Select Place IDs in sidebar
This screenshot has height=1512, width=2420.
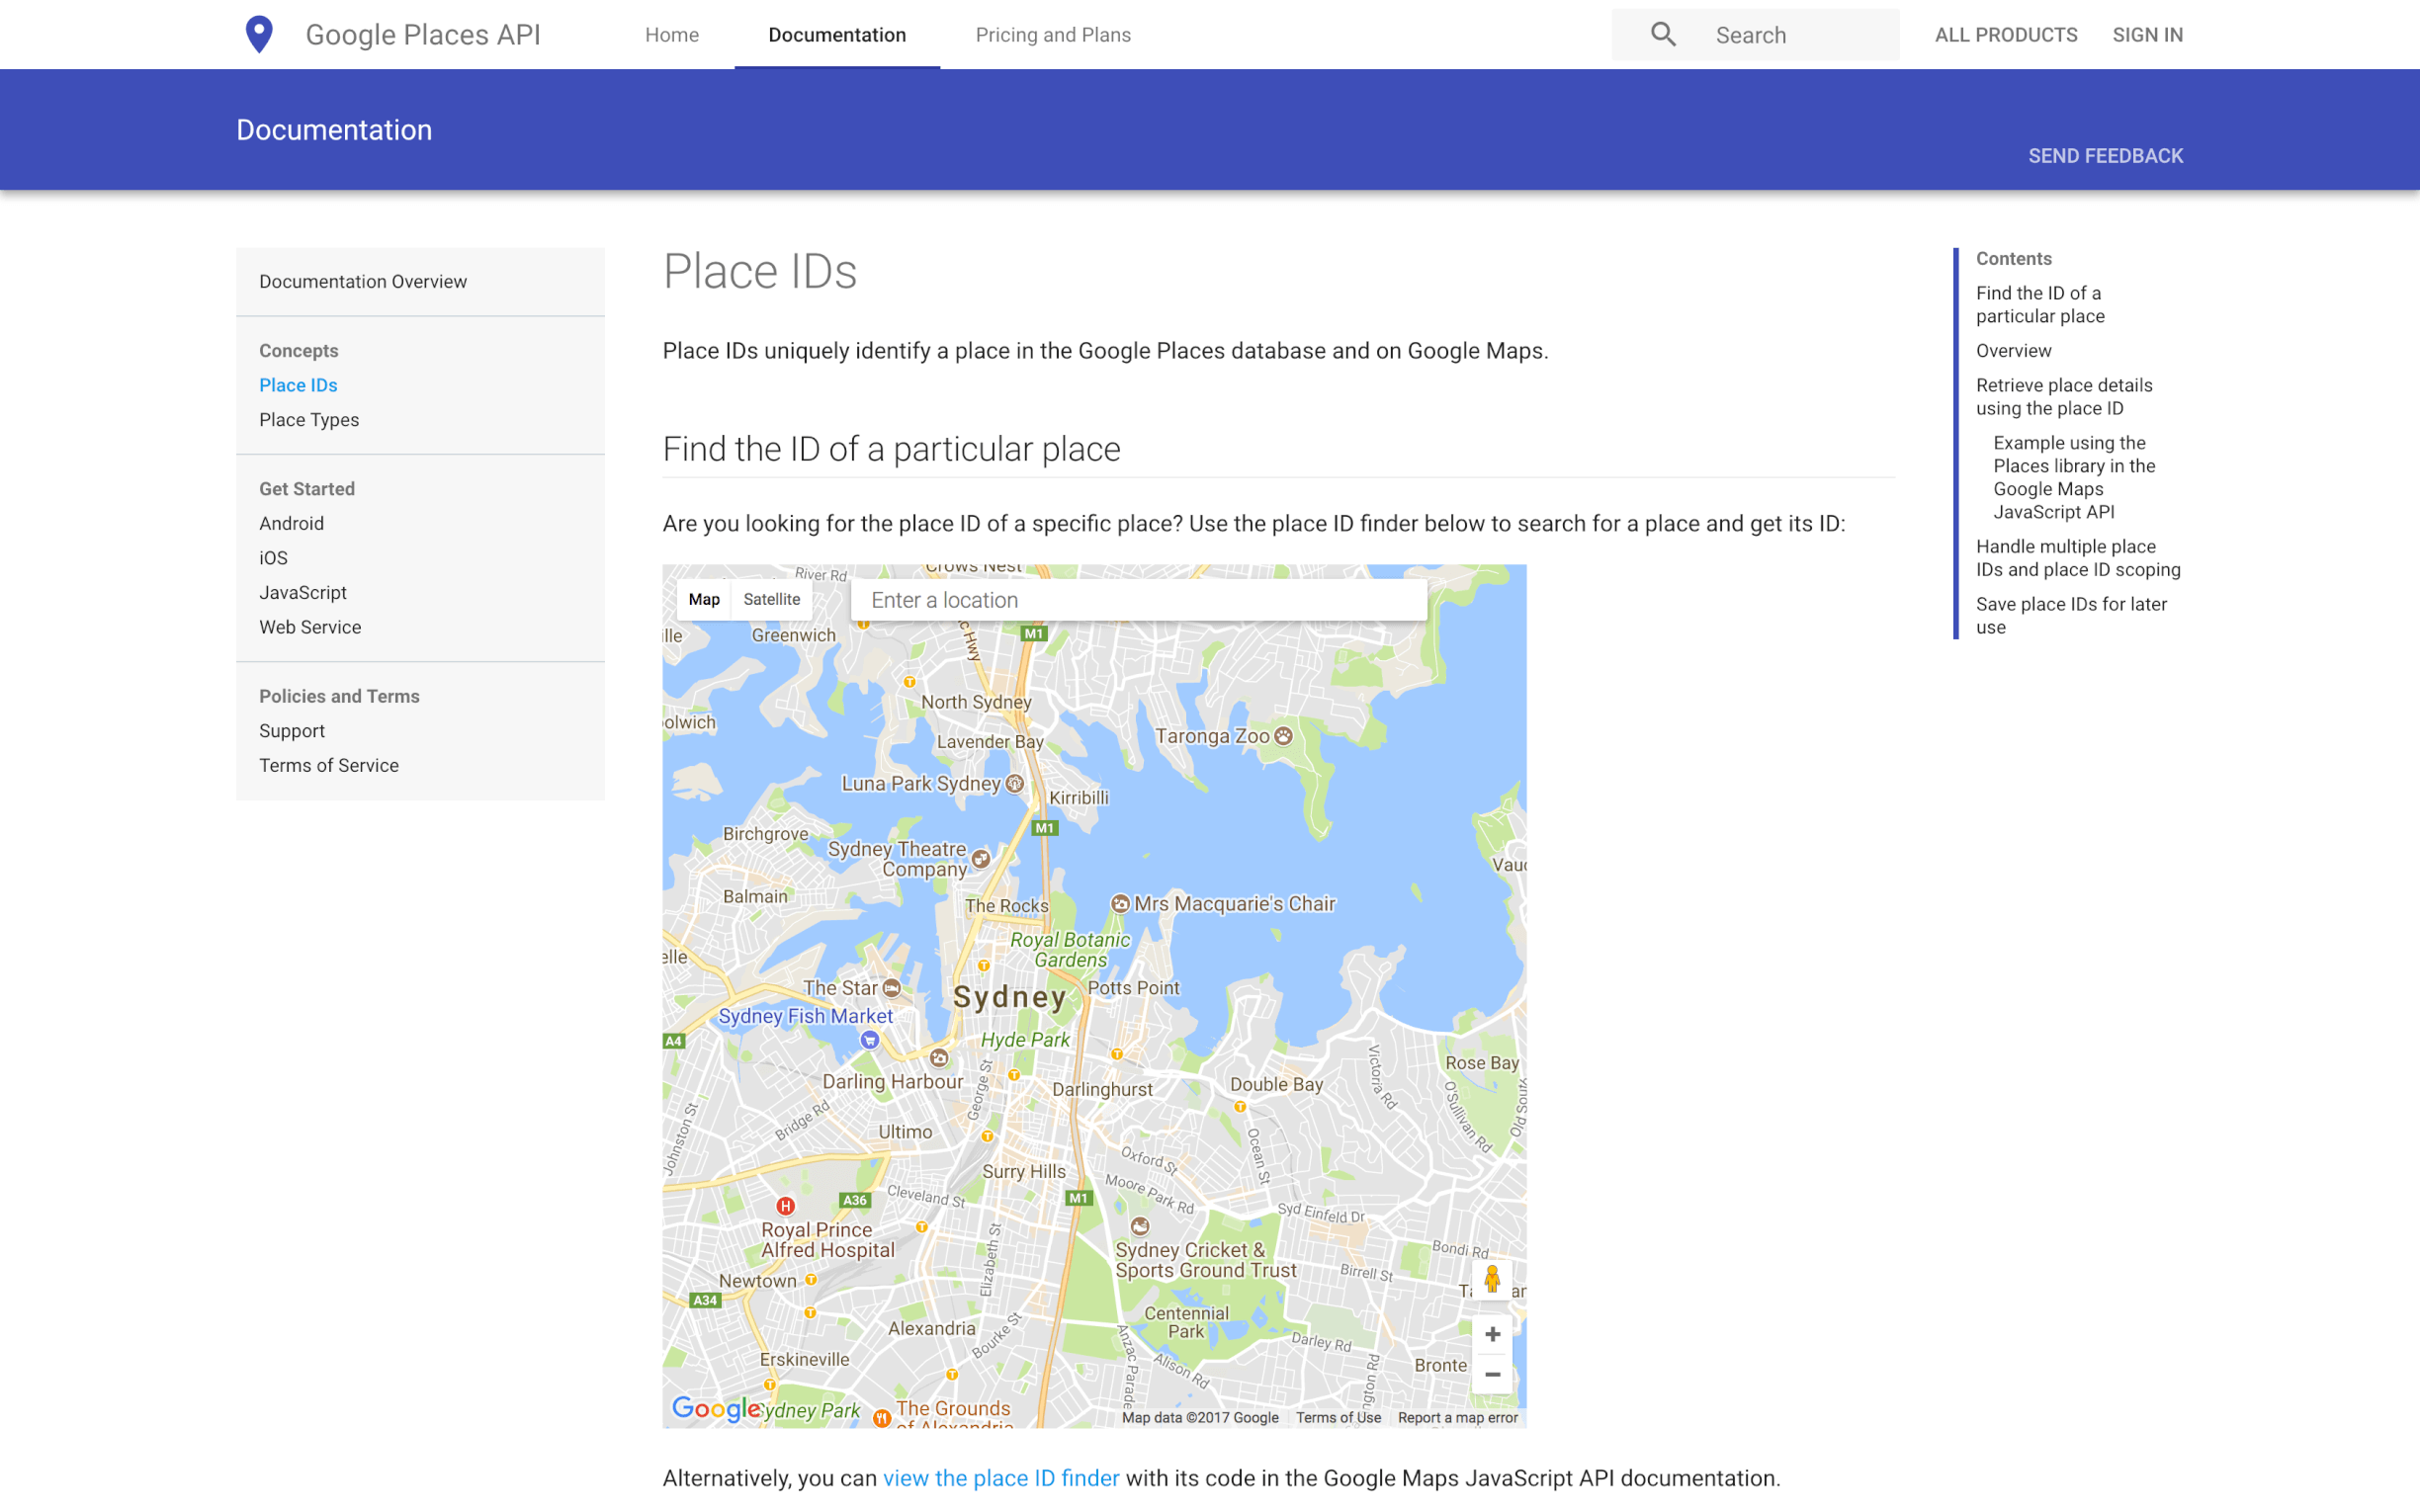coord(298,385)
